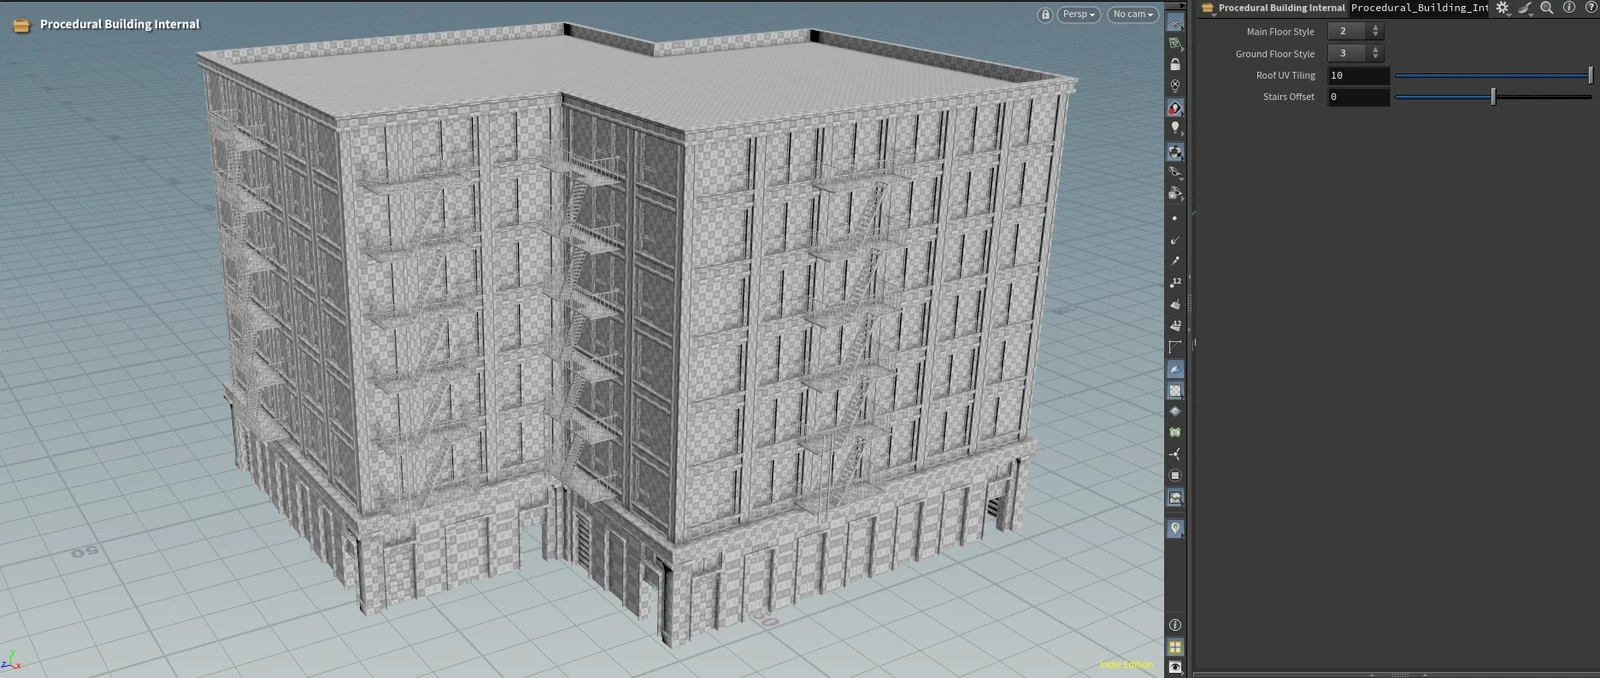Click the green square display option icon
The width and height of the screenshot is (1600, 678).
[x=1175, y=433]
